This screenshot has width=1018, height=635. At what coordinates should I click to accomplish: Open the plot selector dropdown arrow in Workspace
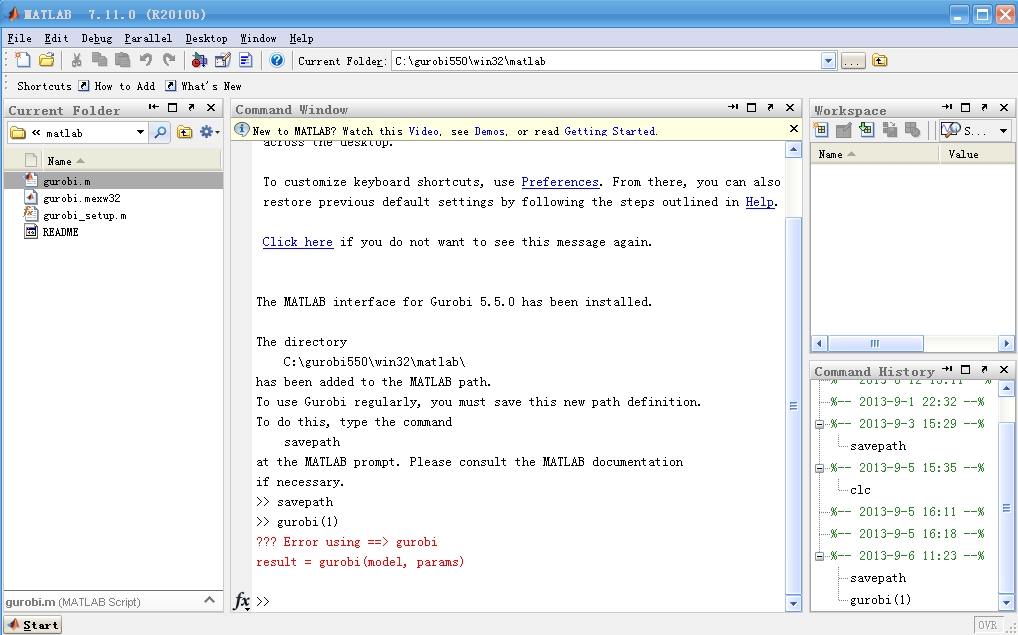pyautogui.click(x=1003, y=131)
